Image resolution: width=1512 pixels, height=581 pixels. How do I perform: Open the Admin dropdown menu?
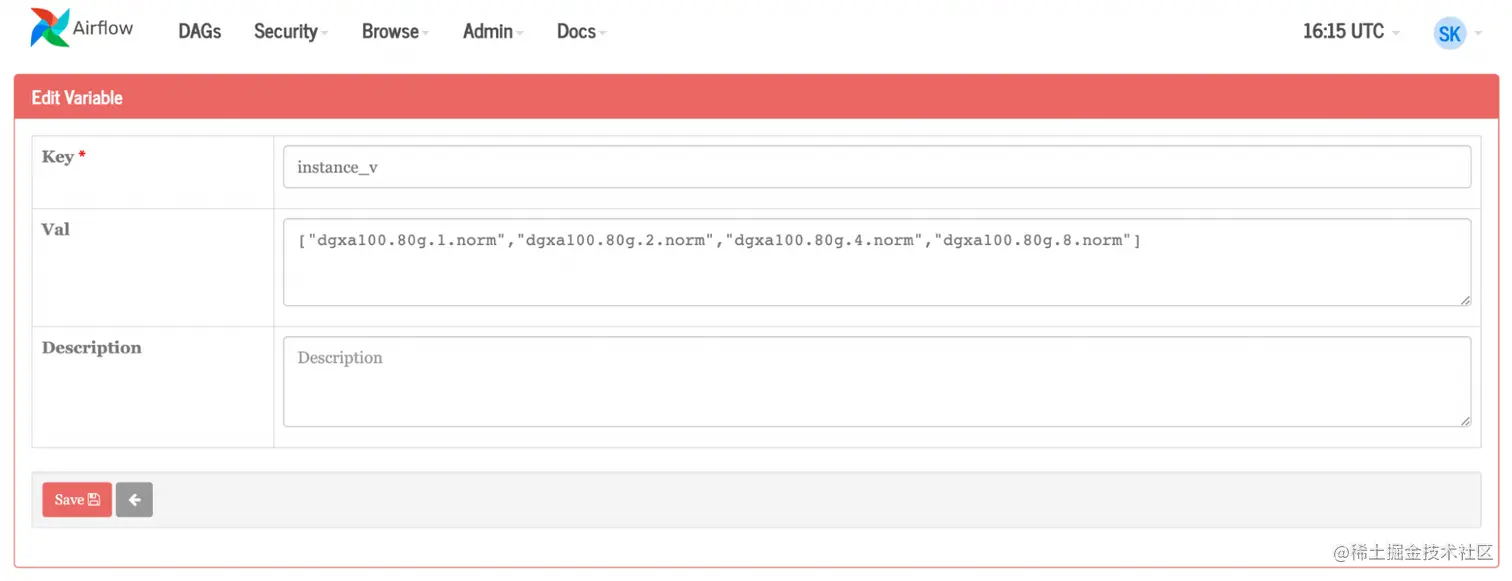487,31
